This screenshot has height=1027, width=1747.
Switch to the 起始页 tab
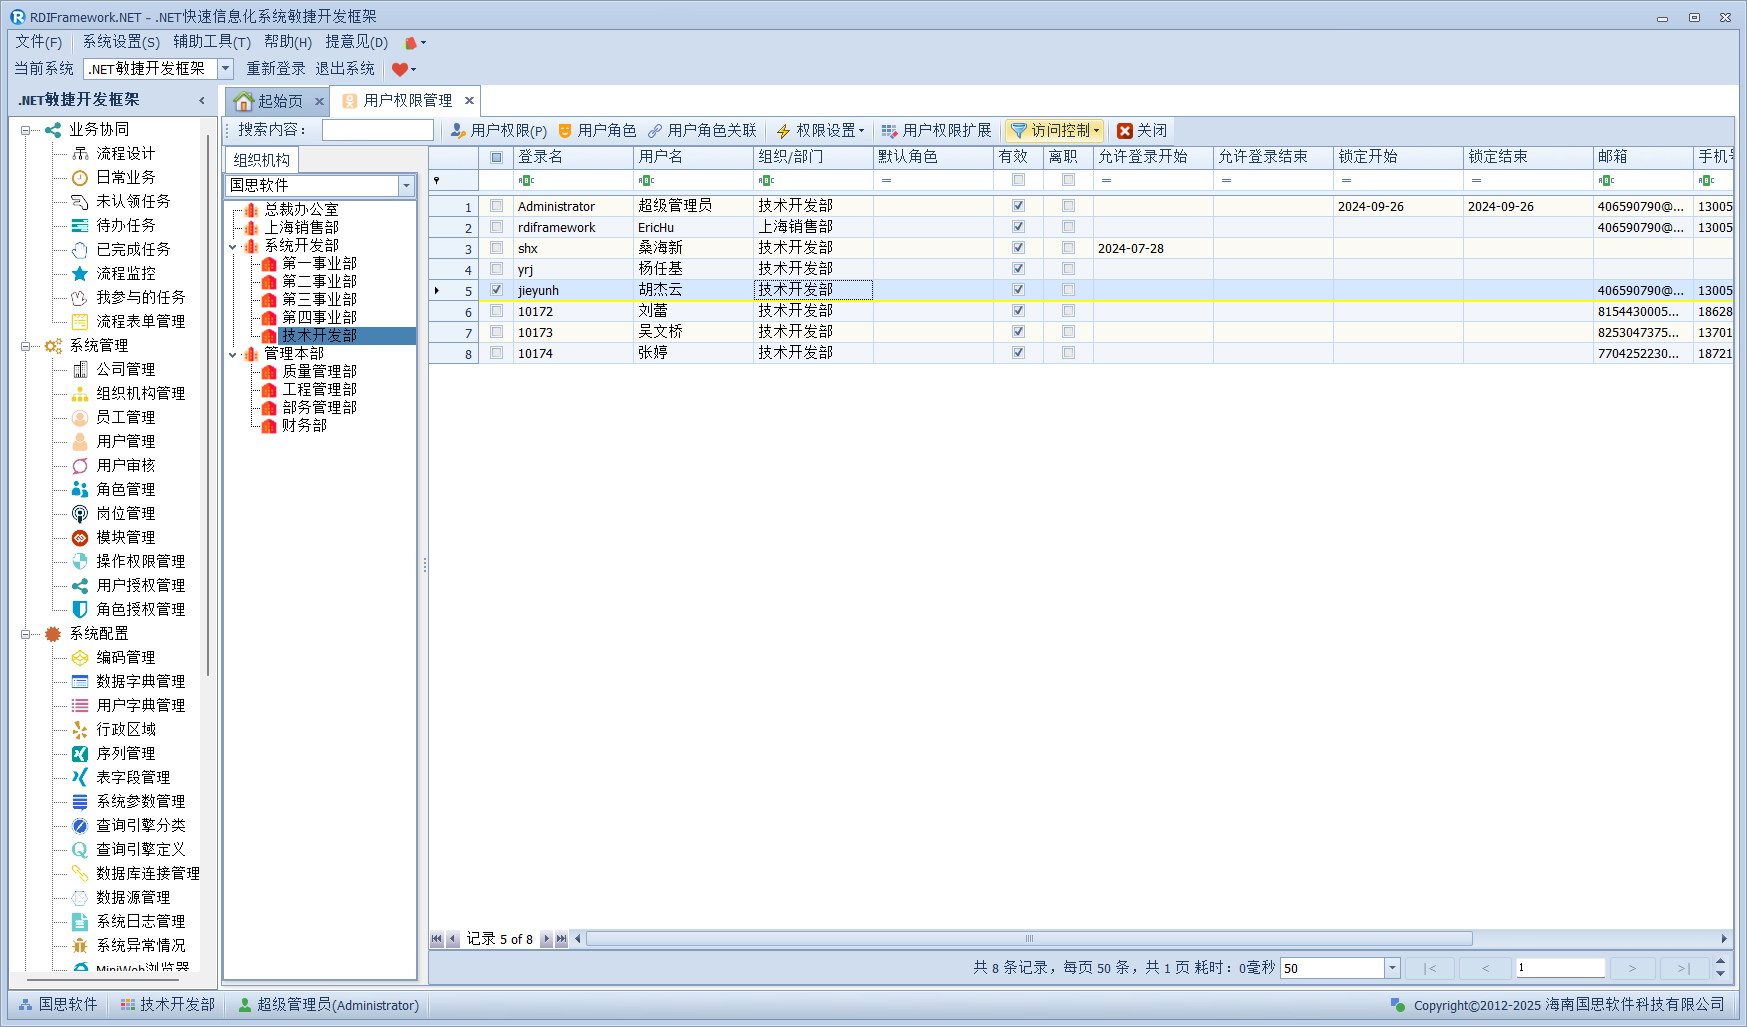tap(271, 101)
